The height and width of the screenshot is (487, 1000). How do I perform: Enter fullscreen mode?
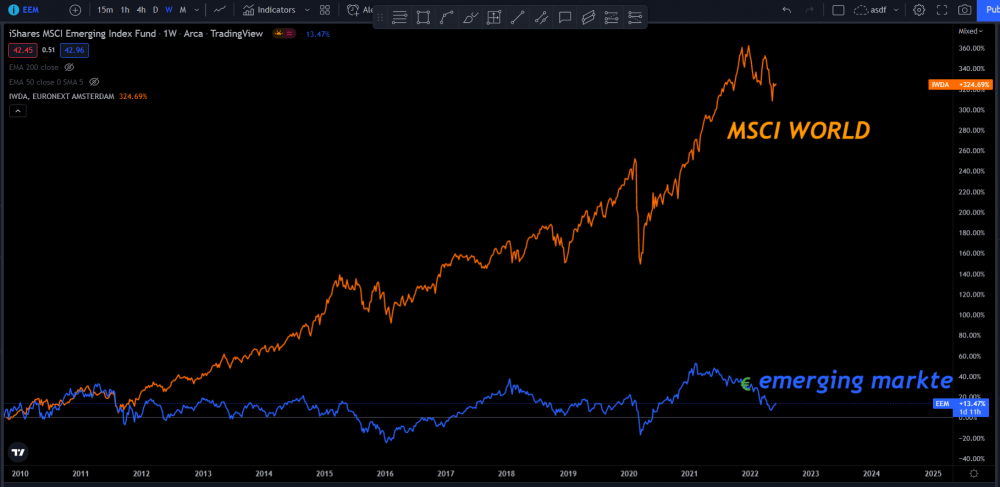coord(942,10)
